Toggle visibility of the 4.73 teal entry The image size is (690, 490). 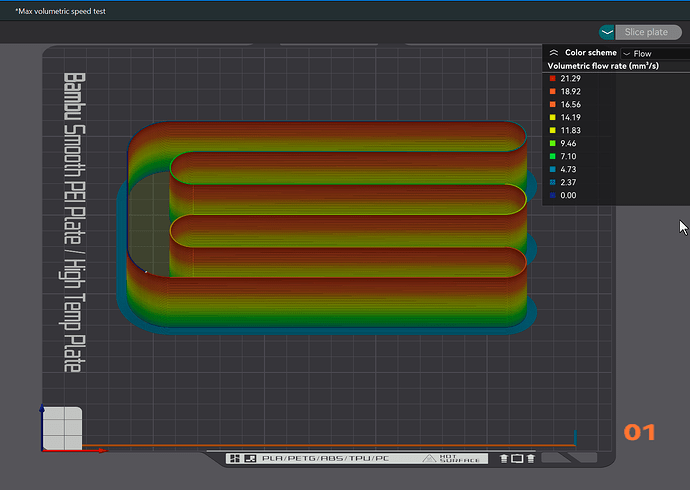(x=553, y=169)
